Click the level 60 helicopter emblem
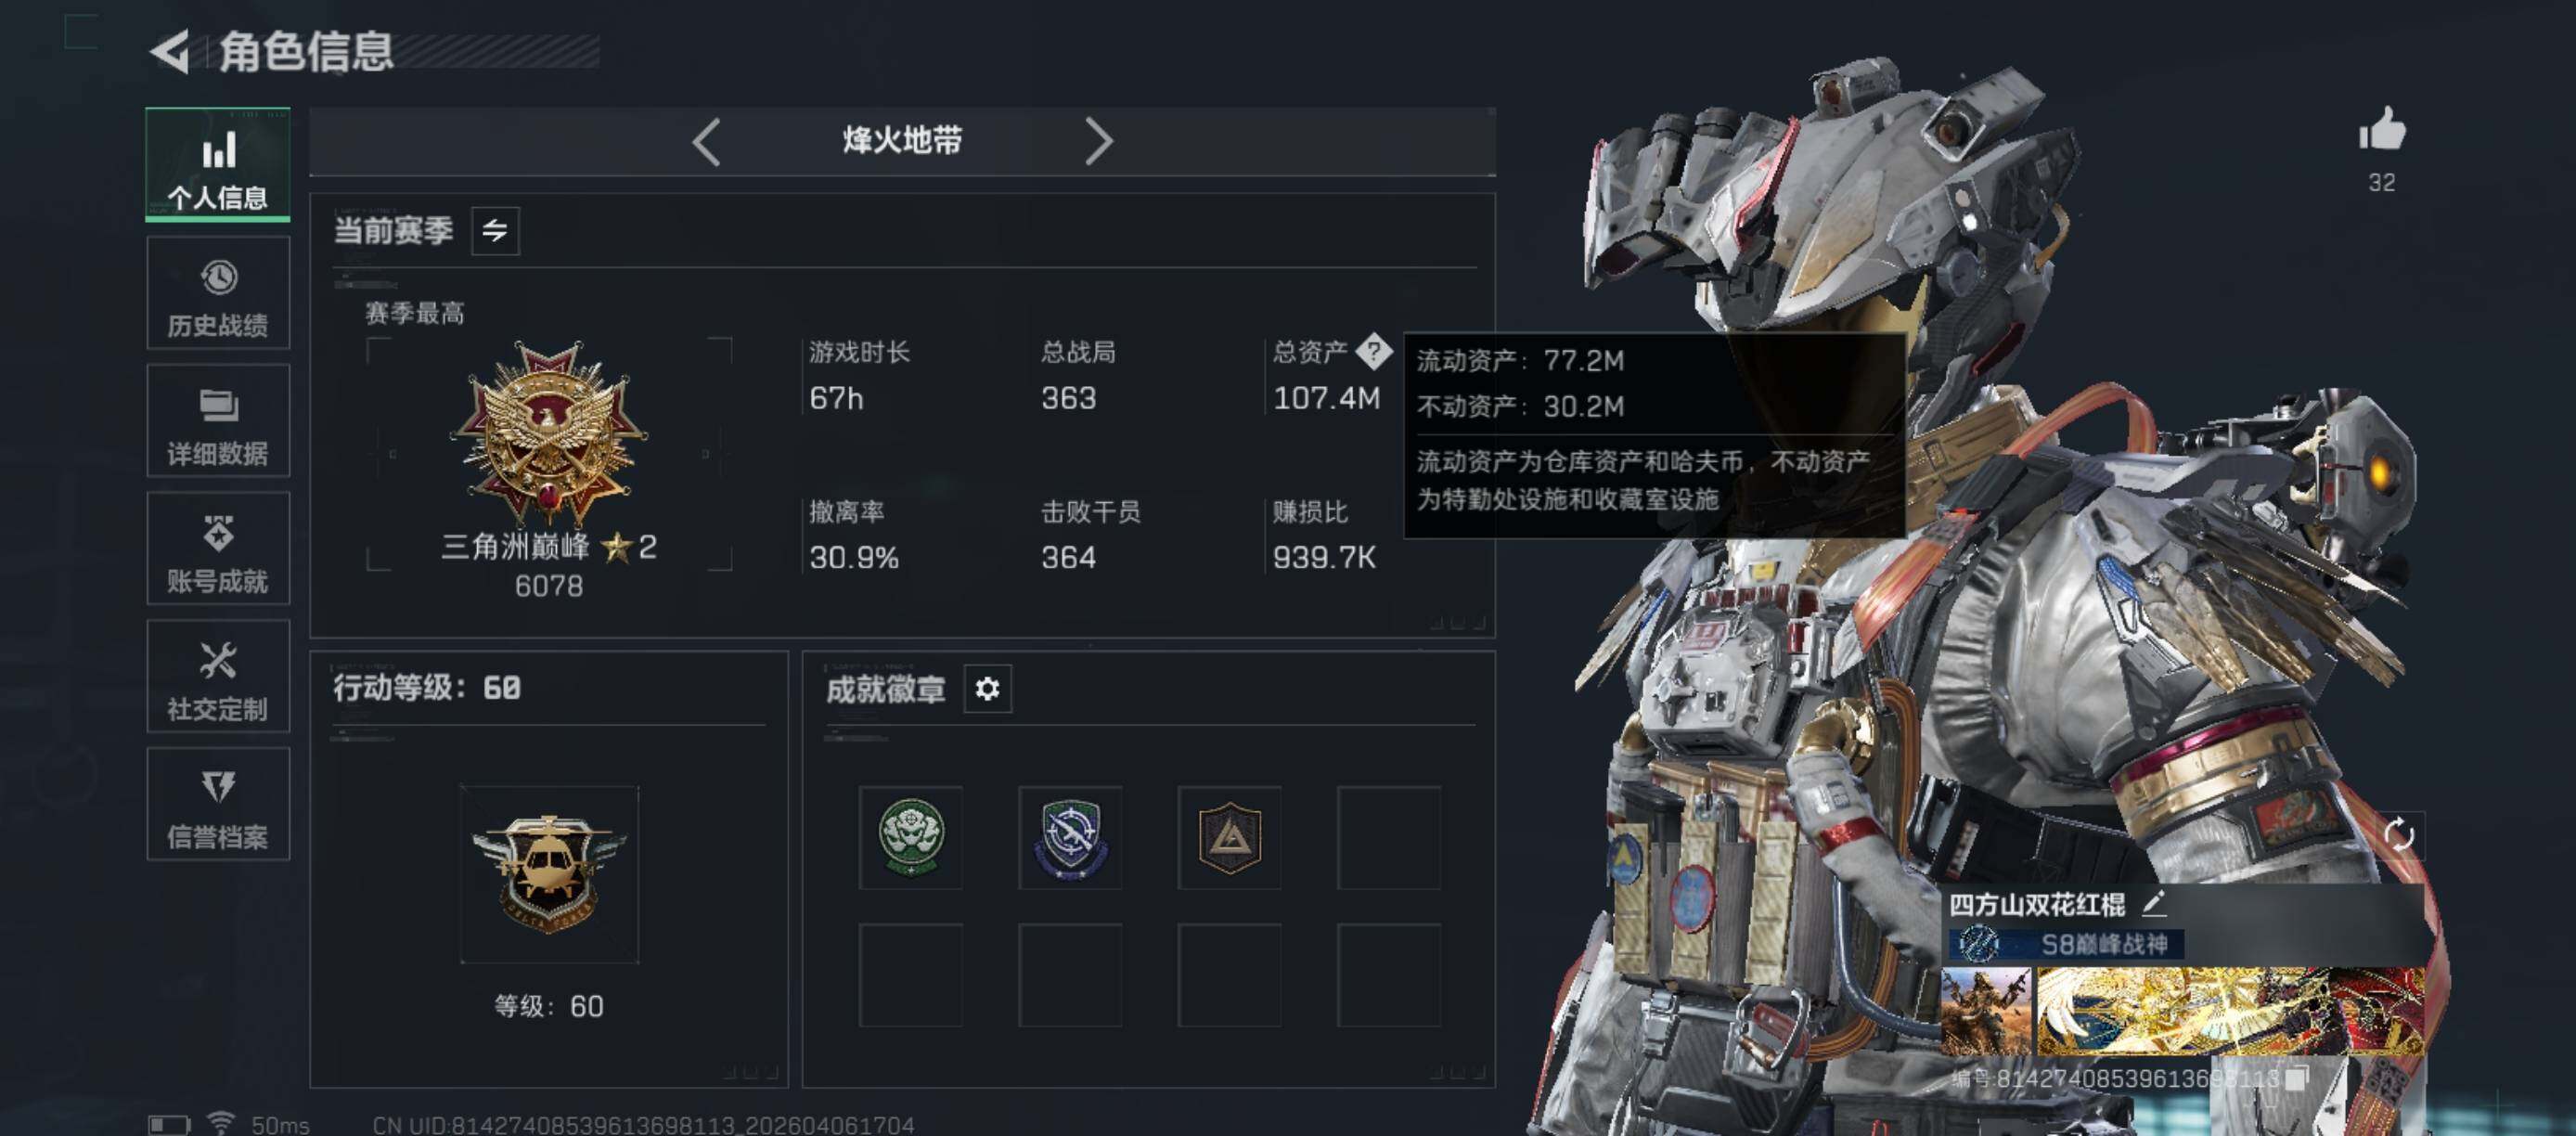2576x1136 pixels. [549, 874]
